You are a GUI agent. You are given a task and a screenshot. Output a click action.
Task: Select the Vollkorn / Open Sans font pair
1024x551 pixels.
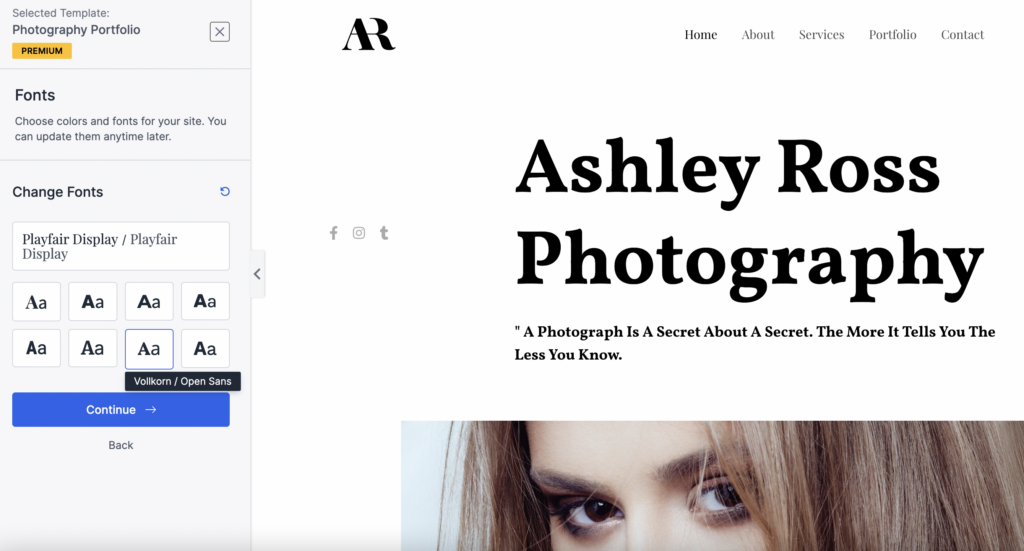[x=149, y=349]
